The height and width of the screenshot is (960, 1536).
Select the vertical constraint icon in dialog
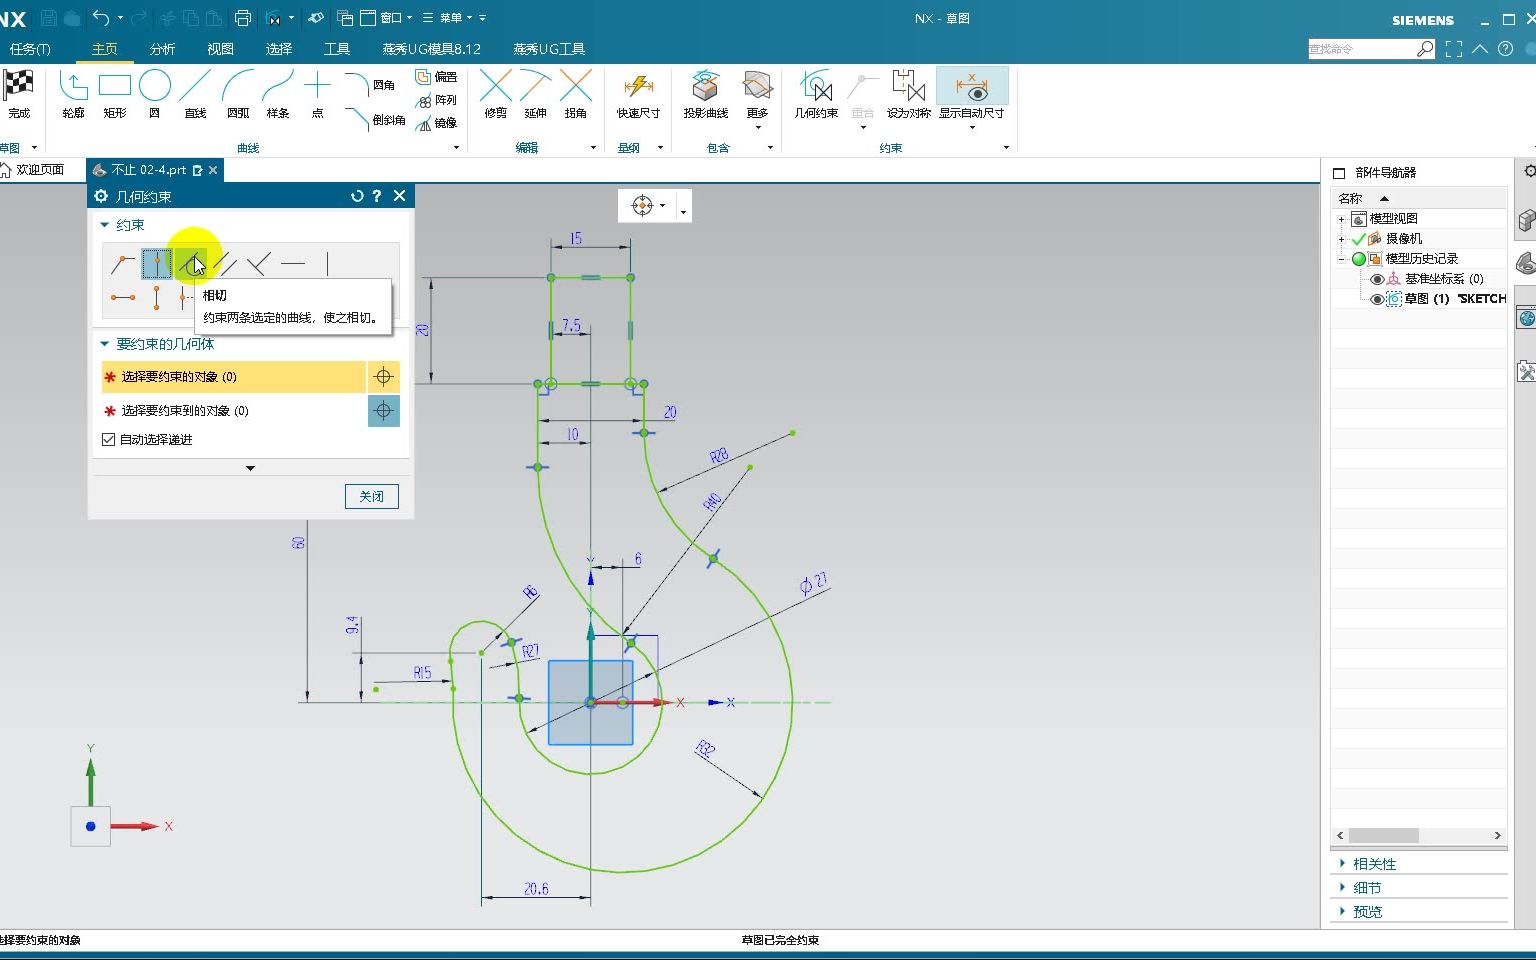pos(327,264)
